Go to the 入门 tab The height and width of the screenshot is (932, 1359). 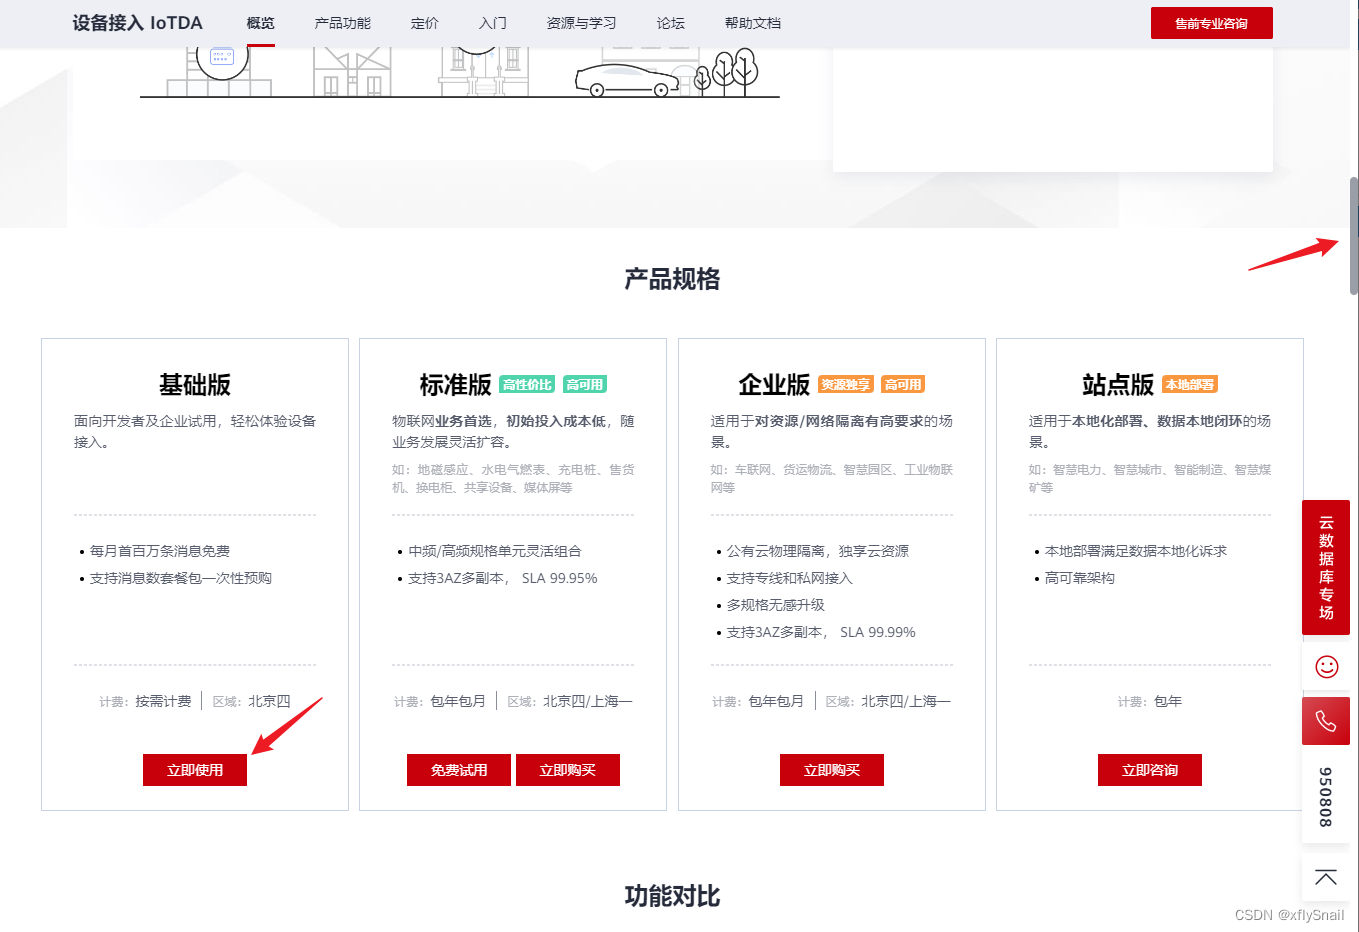coord(493,23)
